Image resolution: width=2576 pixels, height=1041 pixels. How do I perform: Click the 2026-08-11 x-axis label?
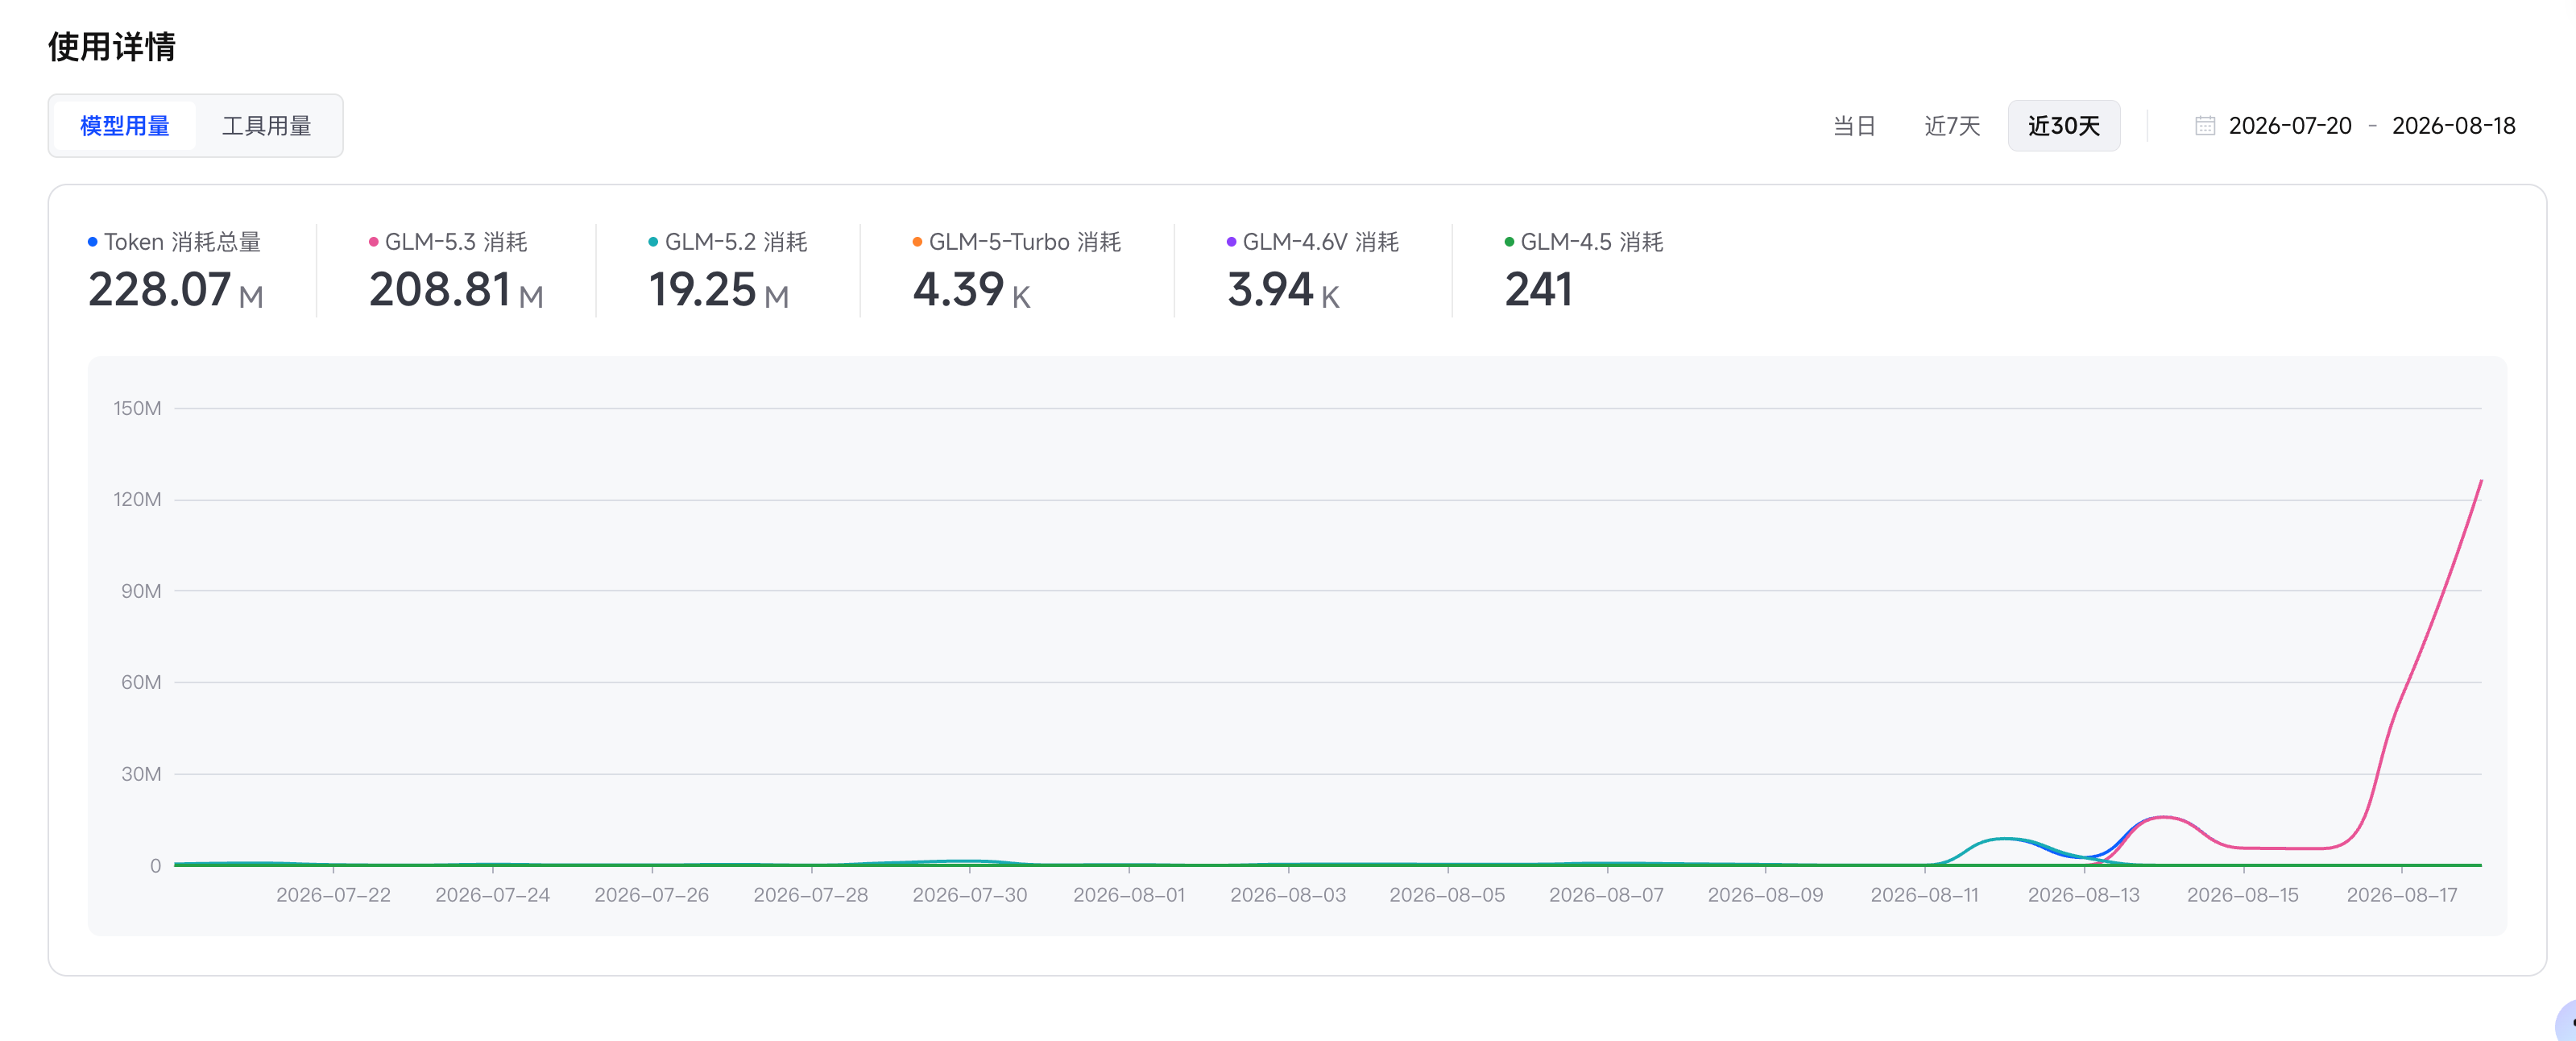pos(1924,895)
